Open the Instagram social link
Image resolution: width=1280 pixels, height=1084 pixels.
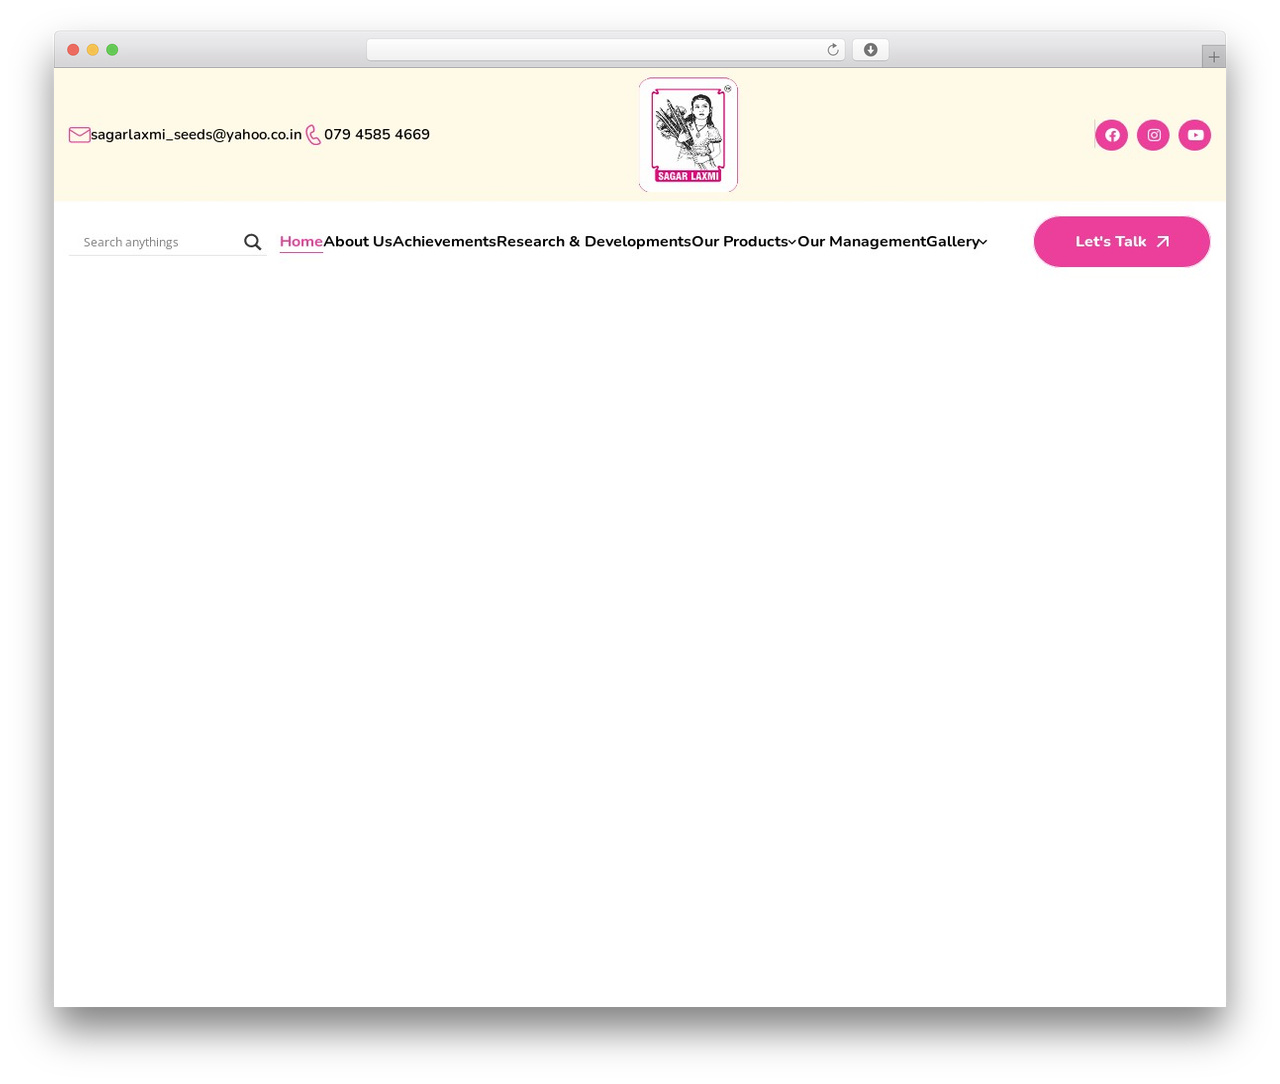[1153, 135]
